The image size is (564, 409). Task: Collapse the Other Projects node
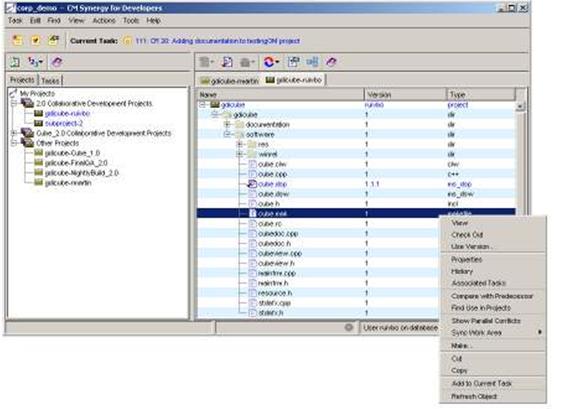14,143
